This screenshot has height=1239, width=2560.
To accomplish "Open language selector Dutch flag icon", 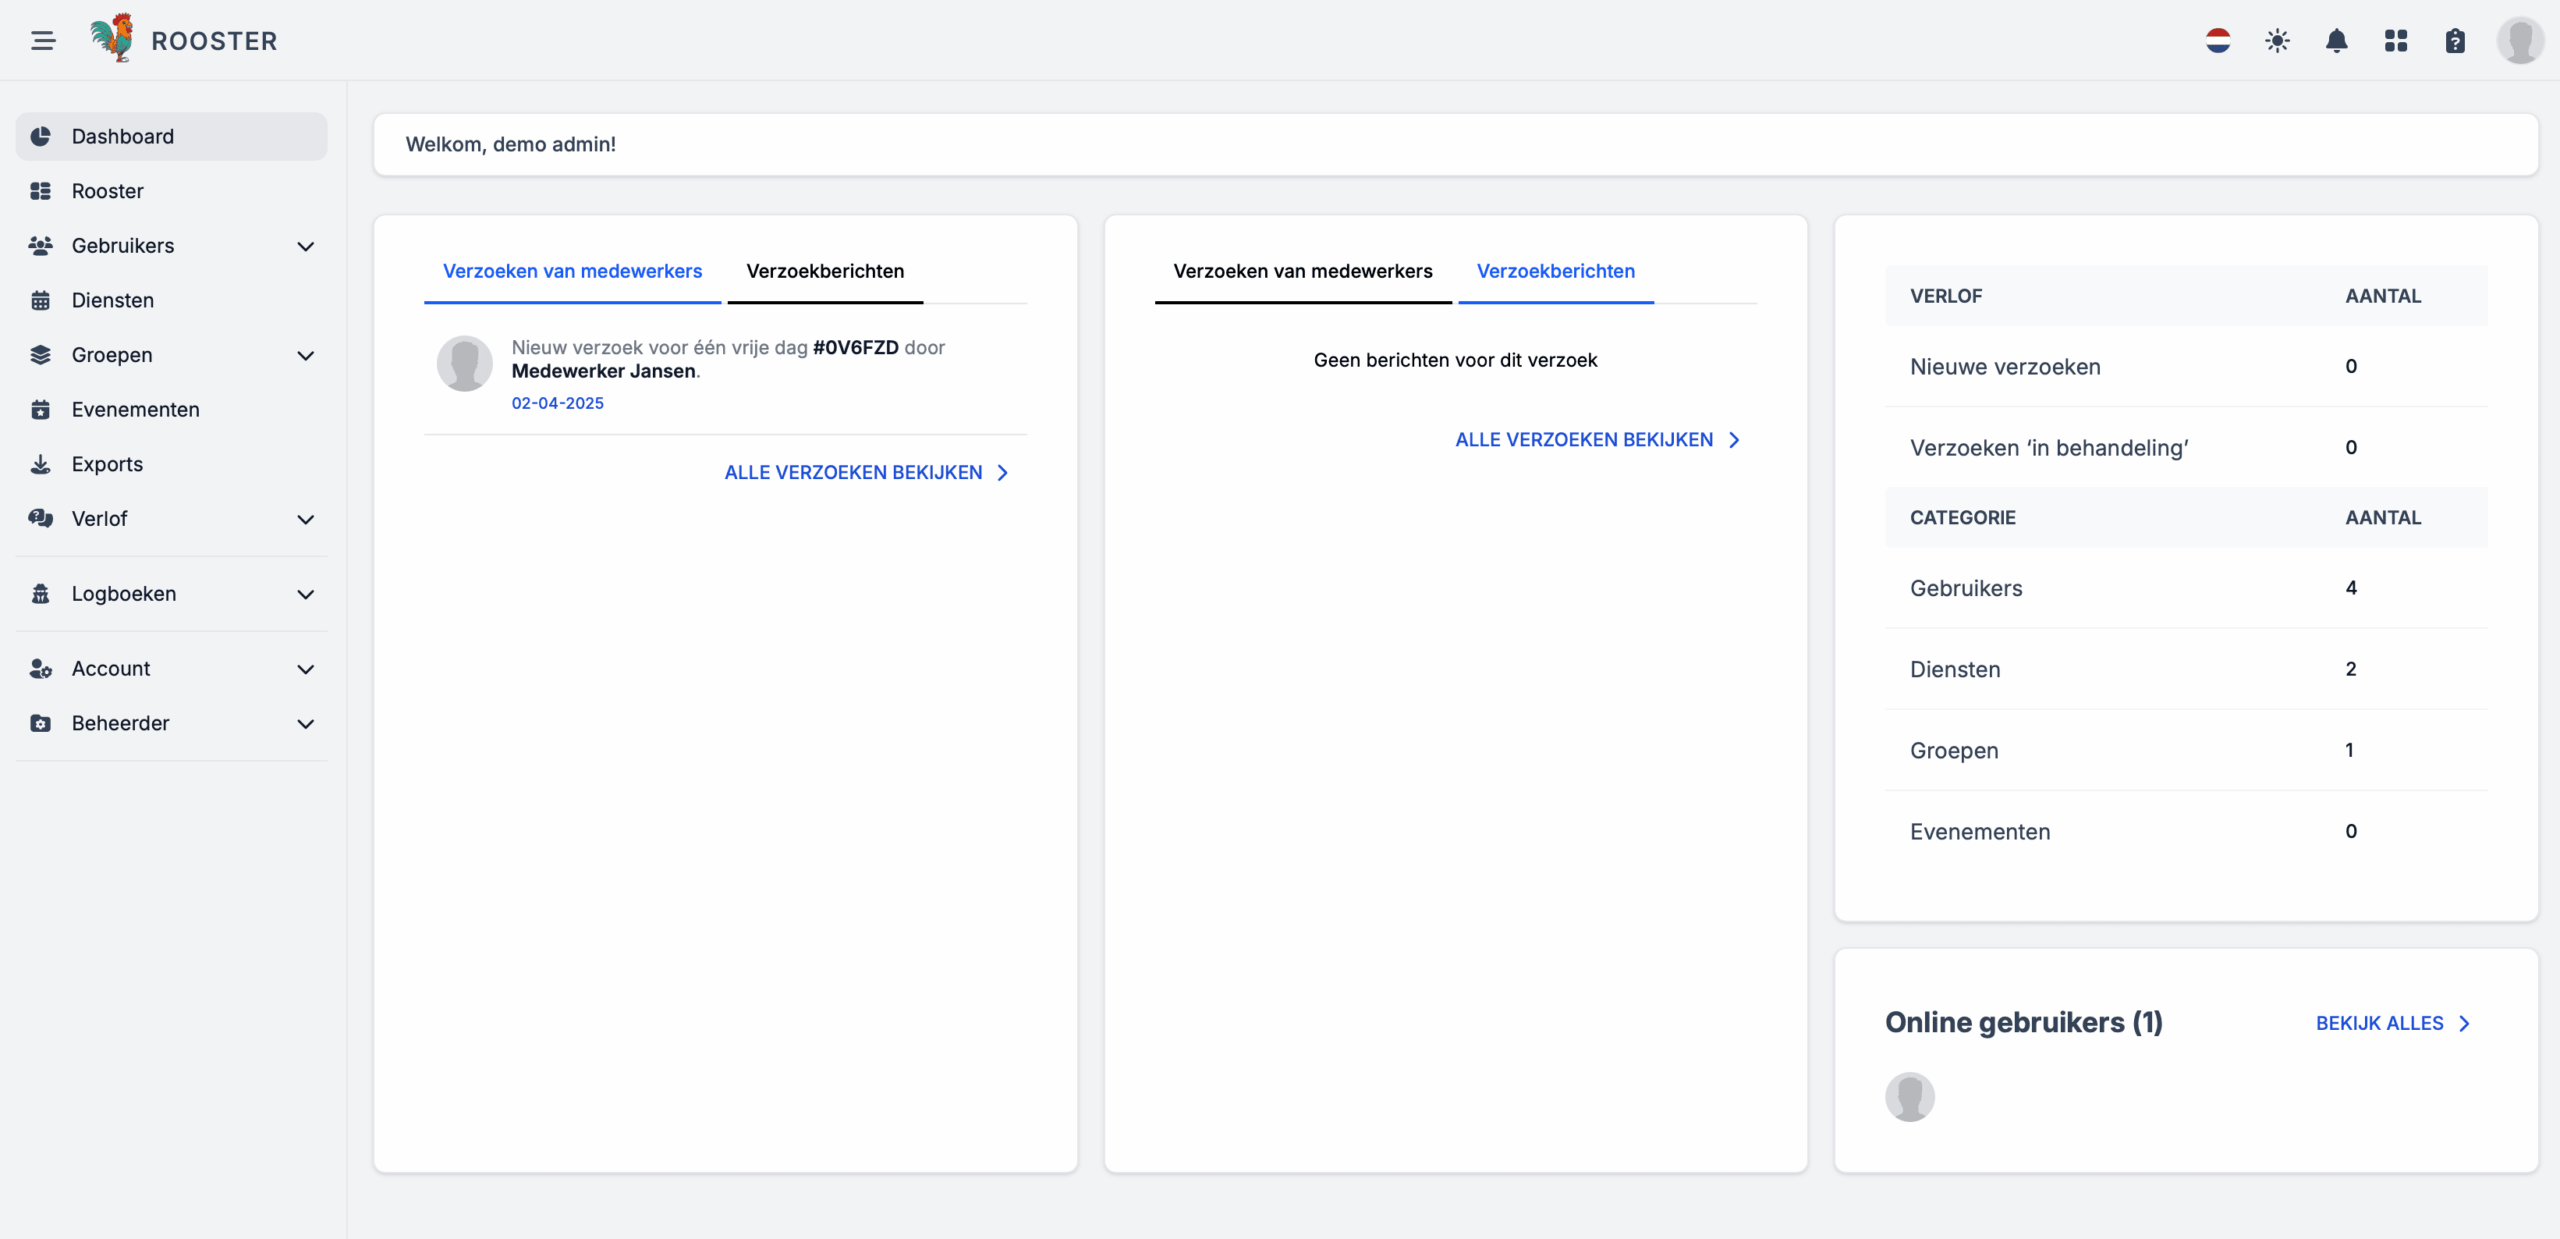I will click(2218, 41).
